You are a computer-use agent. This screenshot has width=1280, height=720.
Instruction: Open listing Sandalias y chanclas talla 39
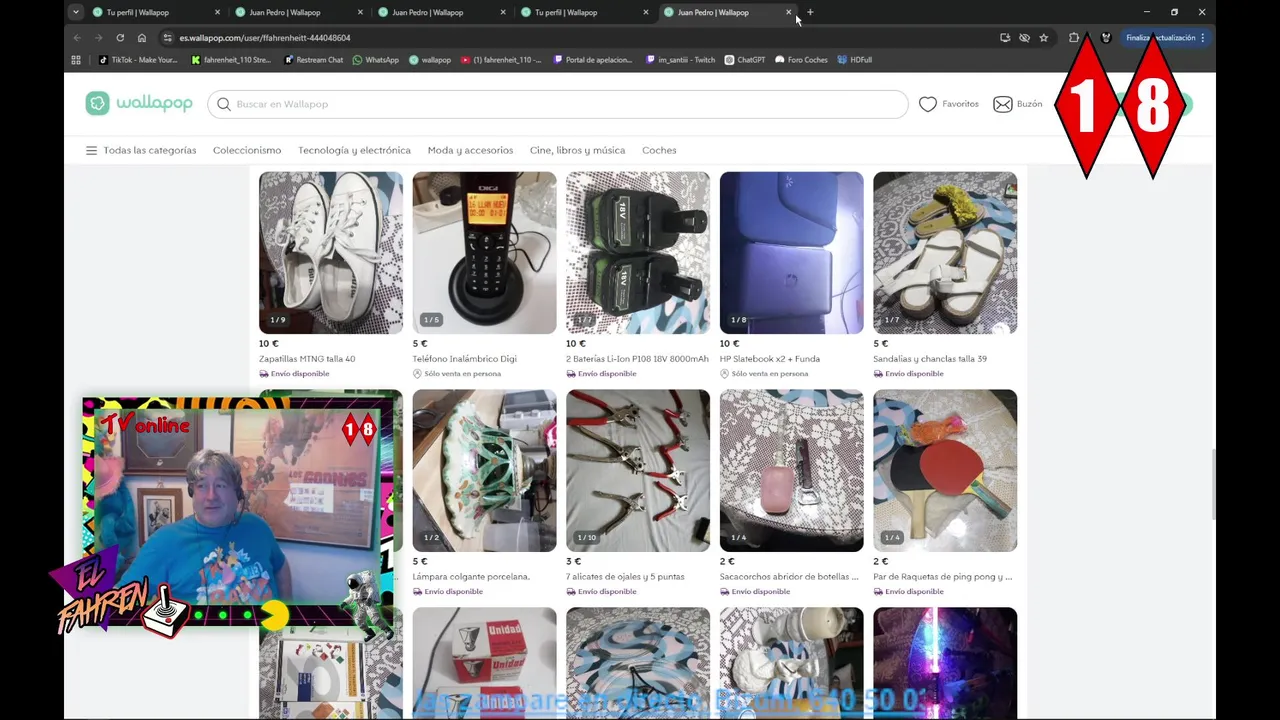[930, 359]
